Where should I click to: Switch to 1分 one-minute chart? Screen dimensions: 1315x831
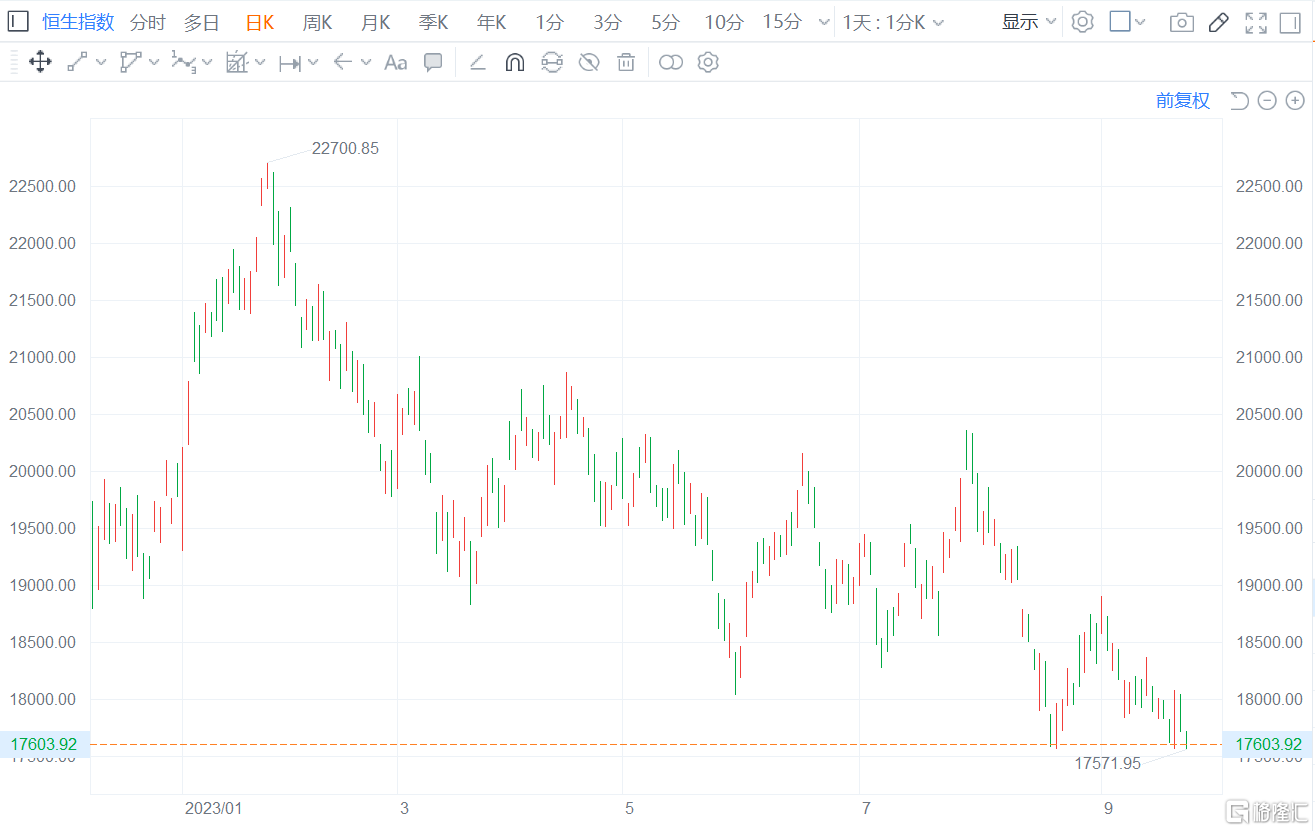(549, 22)
